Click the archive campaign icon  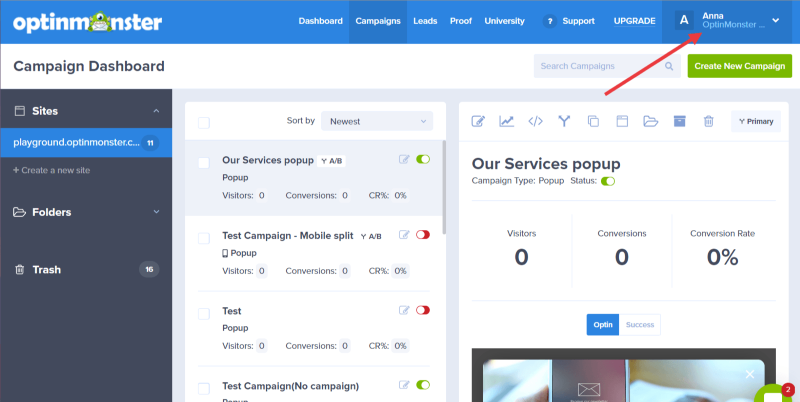(x=680, y=122)
